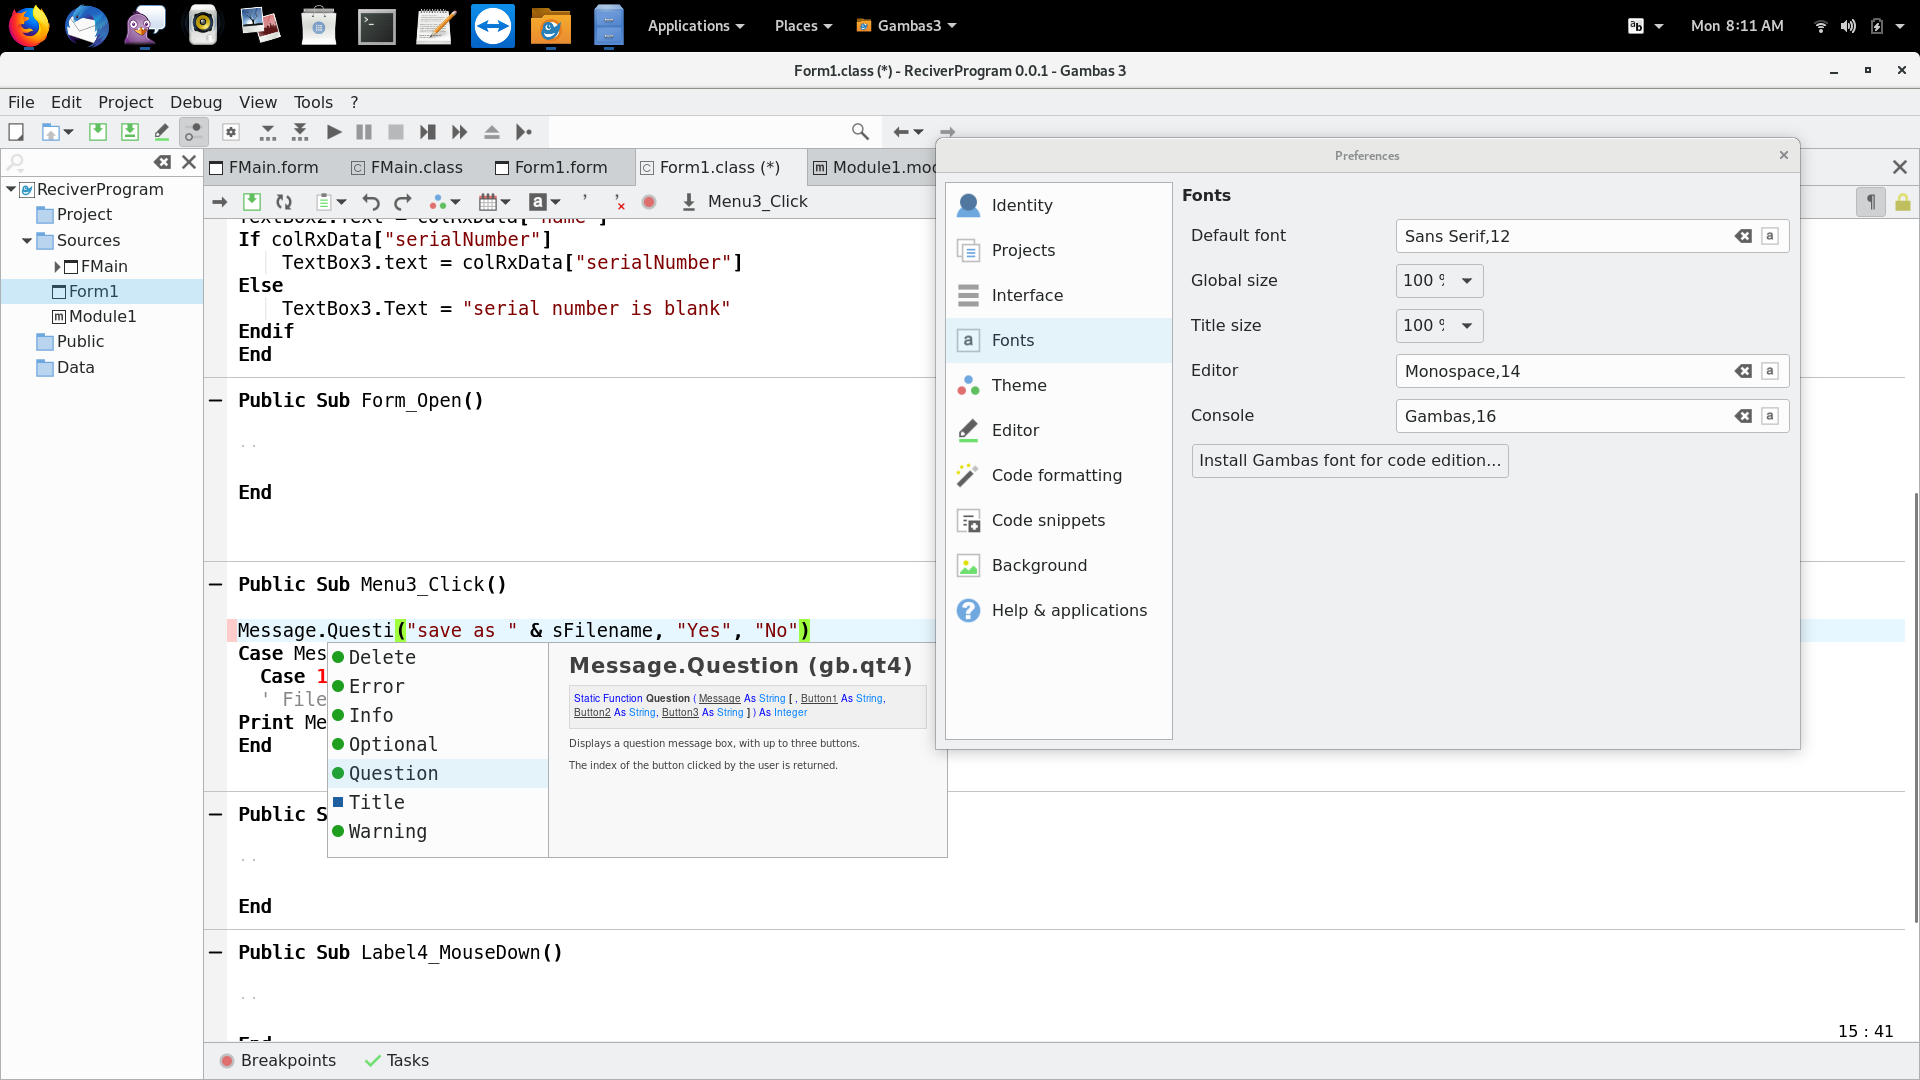The height and width of the screenshot is (1080, 1920).
Task: Click the Step Over debug icon
Action: [459, 132]
